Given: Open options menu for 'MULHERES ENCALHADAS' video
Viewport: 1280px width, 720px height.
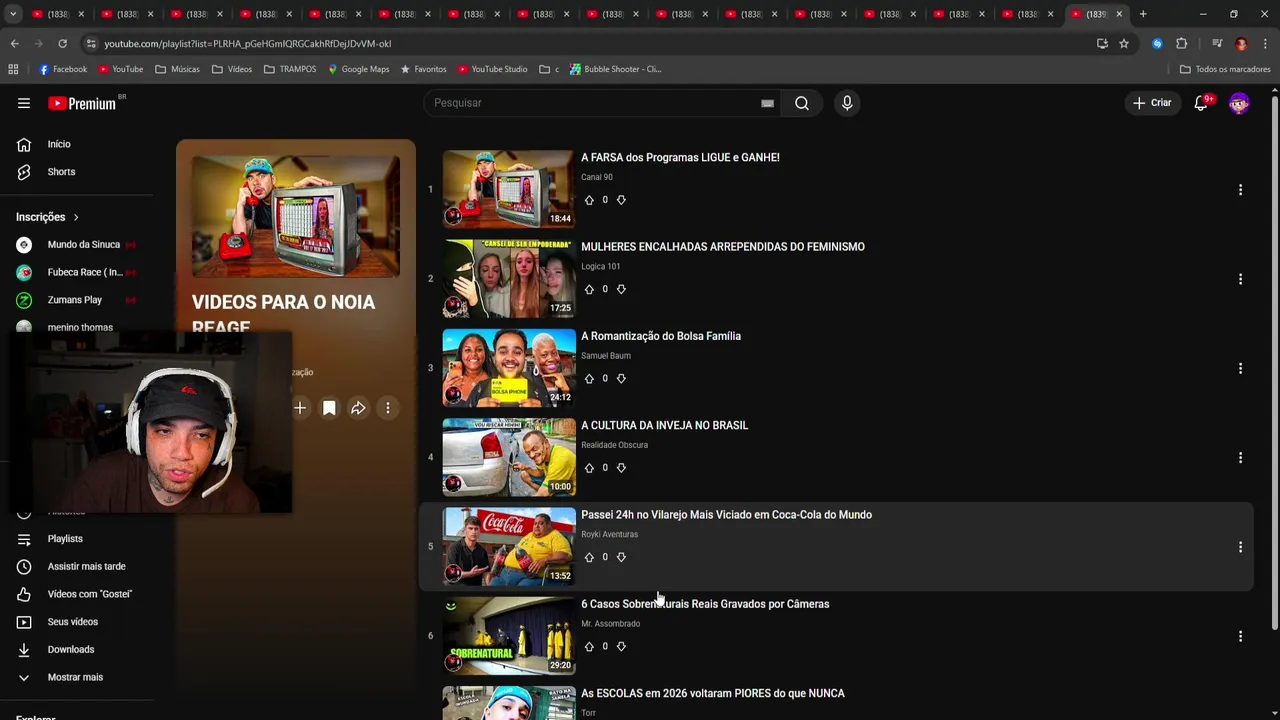Looking at the screenshot, I should [x=1240, y=279].
